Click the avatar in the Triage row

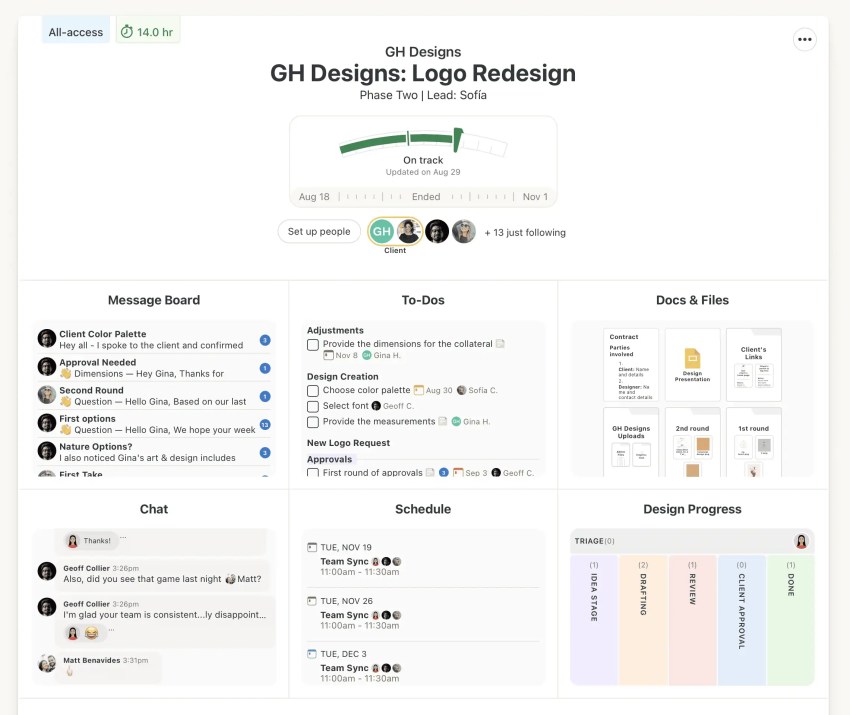(801, 541)
